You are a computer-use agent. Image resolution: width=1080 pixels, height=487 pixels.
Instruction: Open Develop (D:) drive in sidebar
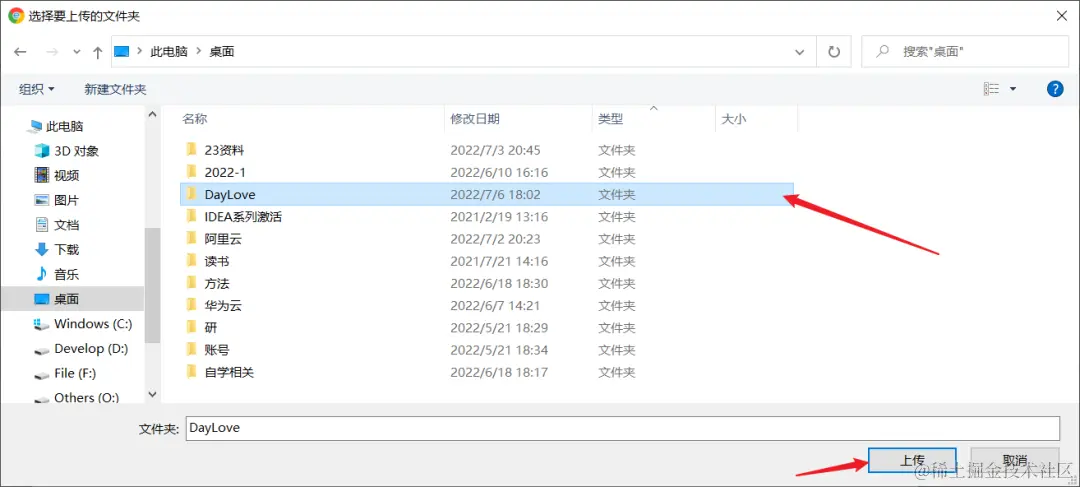click(x=91, y=349)
